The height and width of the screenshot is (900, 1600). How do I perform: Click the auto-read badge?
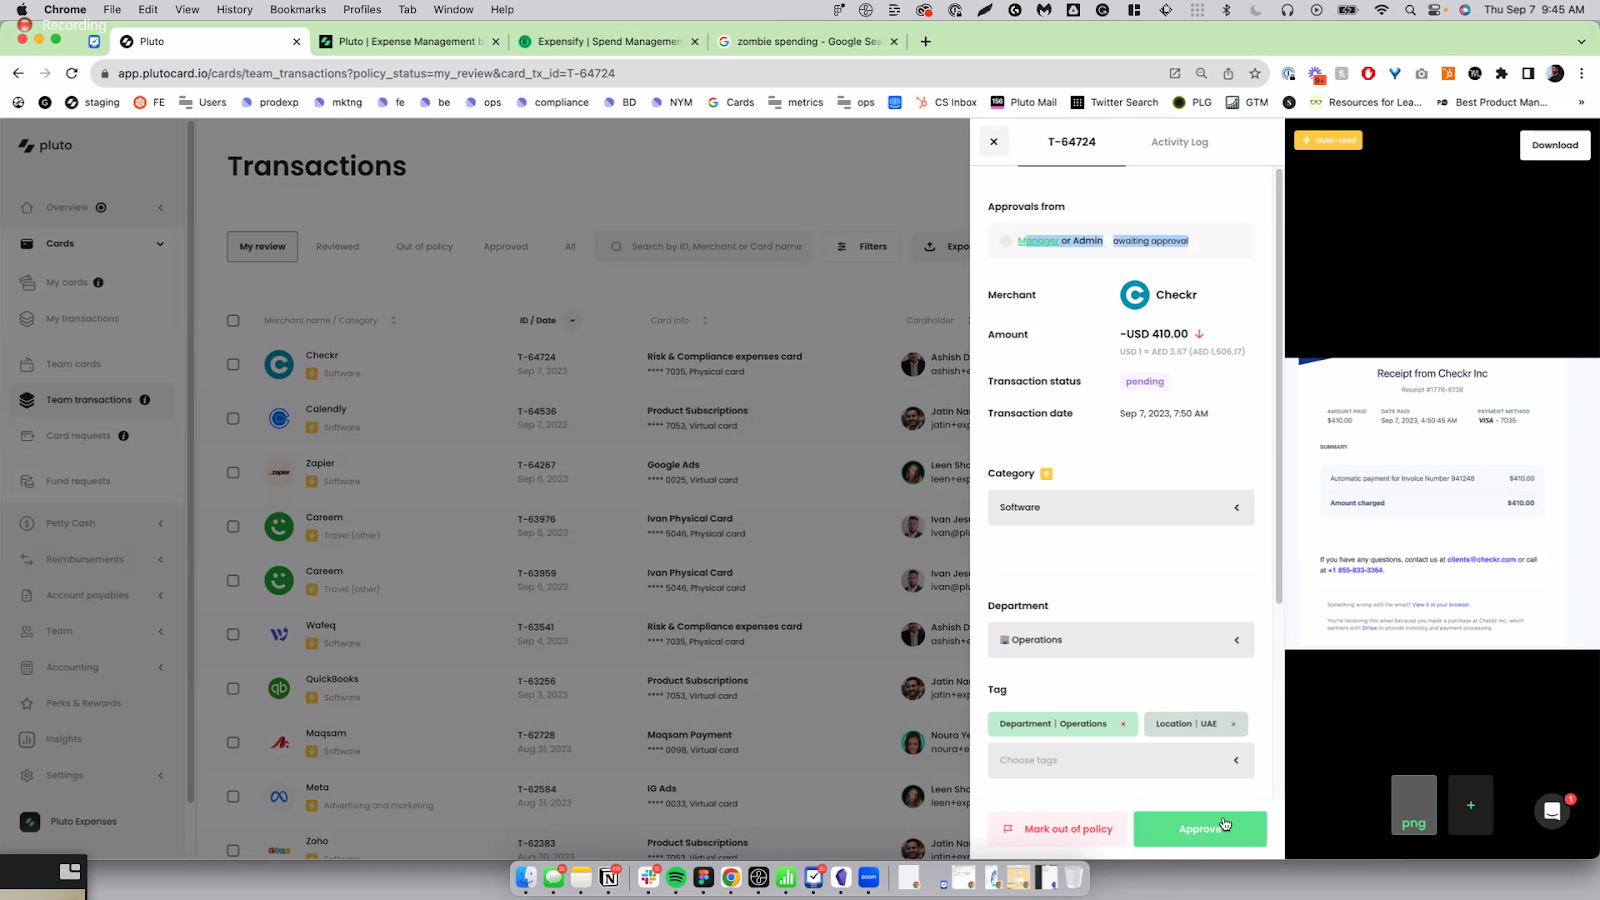1328,140
